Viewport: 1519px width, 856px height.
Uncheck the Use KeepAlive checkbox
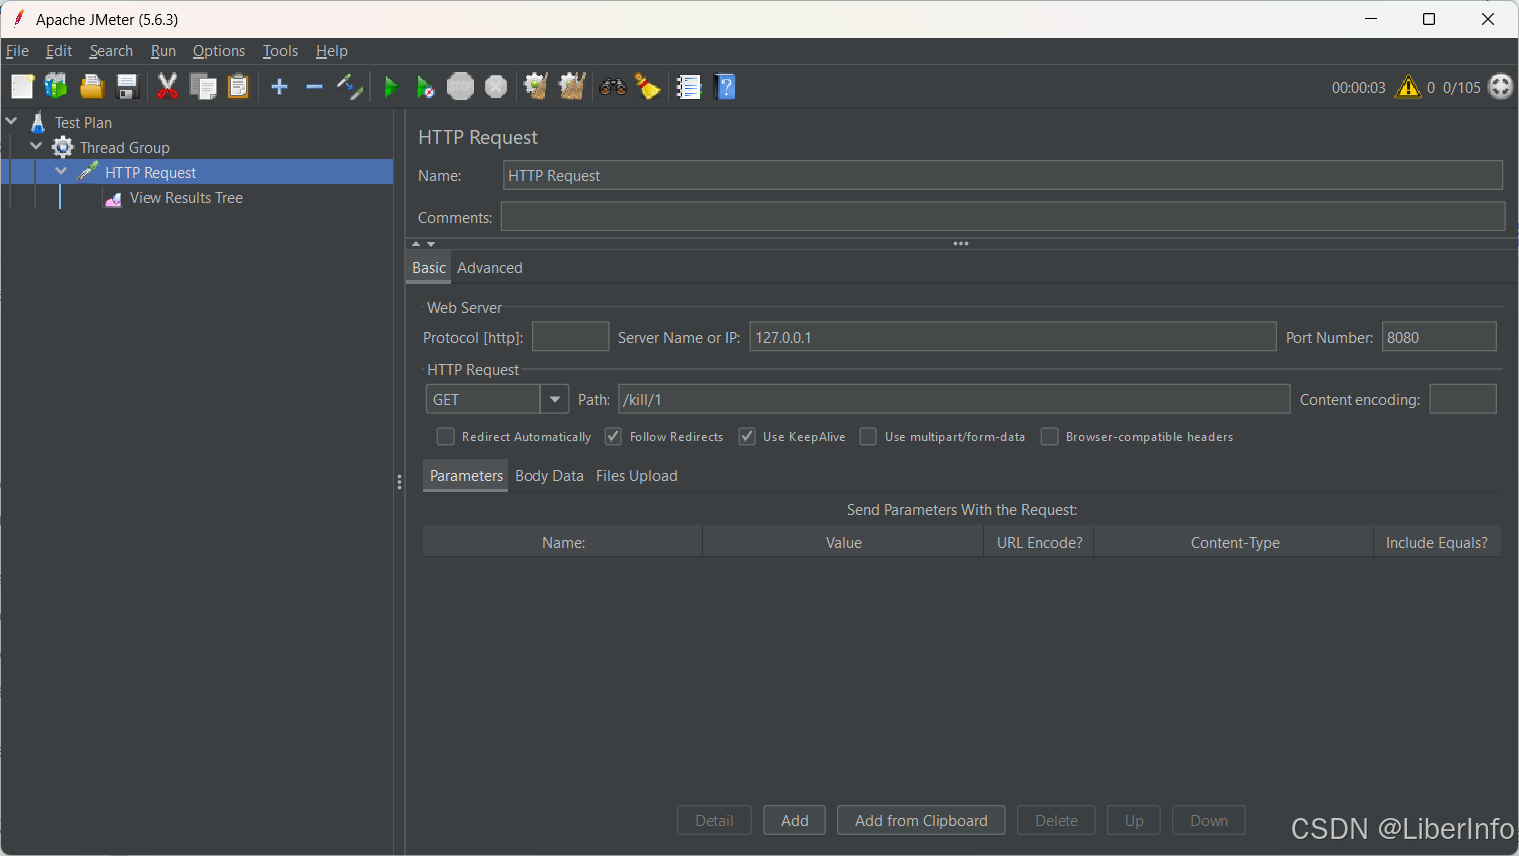coord(747,437)
